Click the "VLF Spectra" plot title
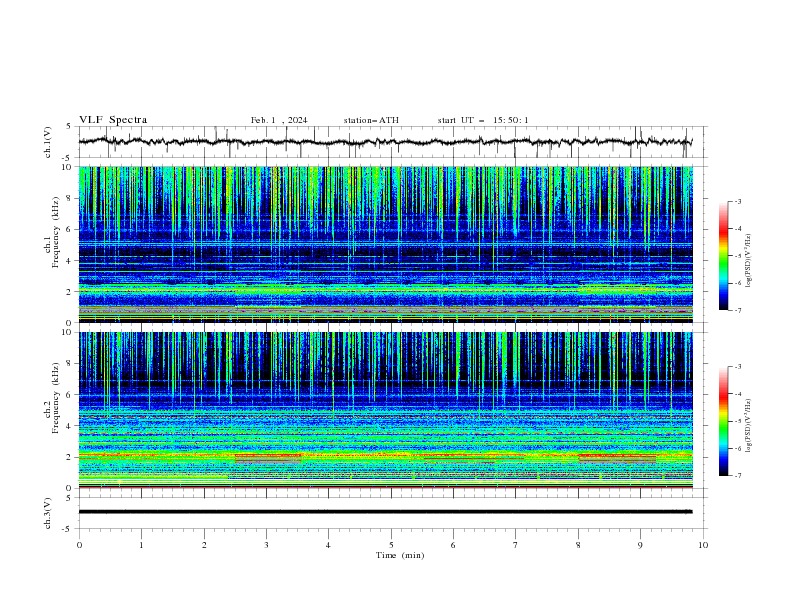Viewport: 792px width, 612px height. (113, 120)
